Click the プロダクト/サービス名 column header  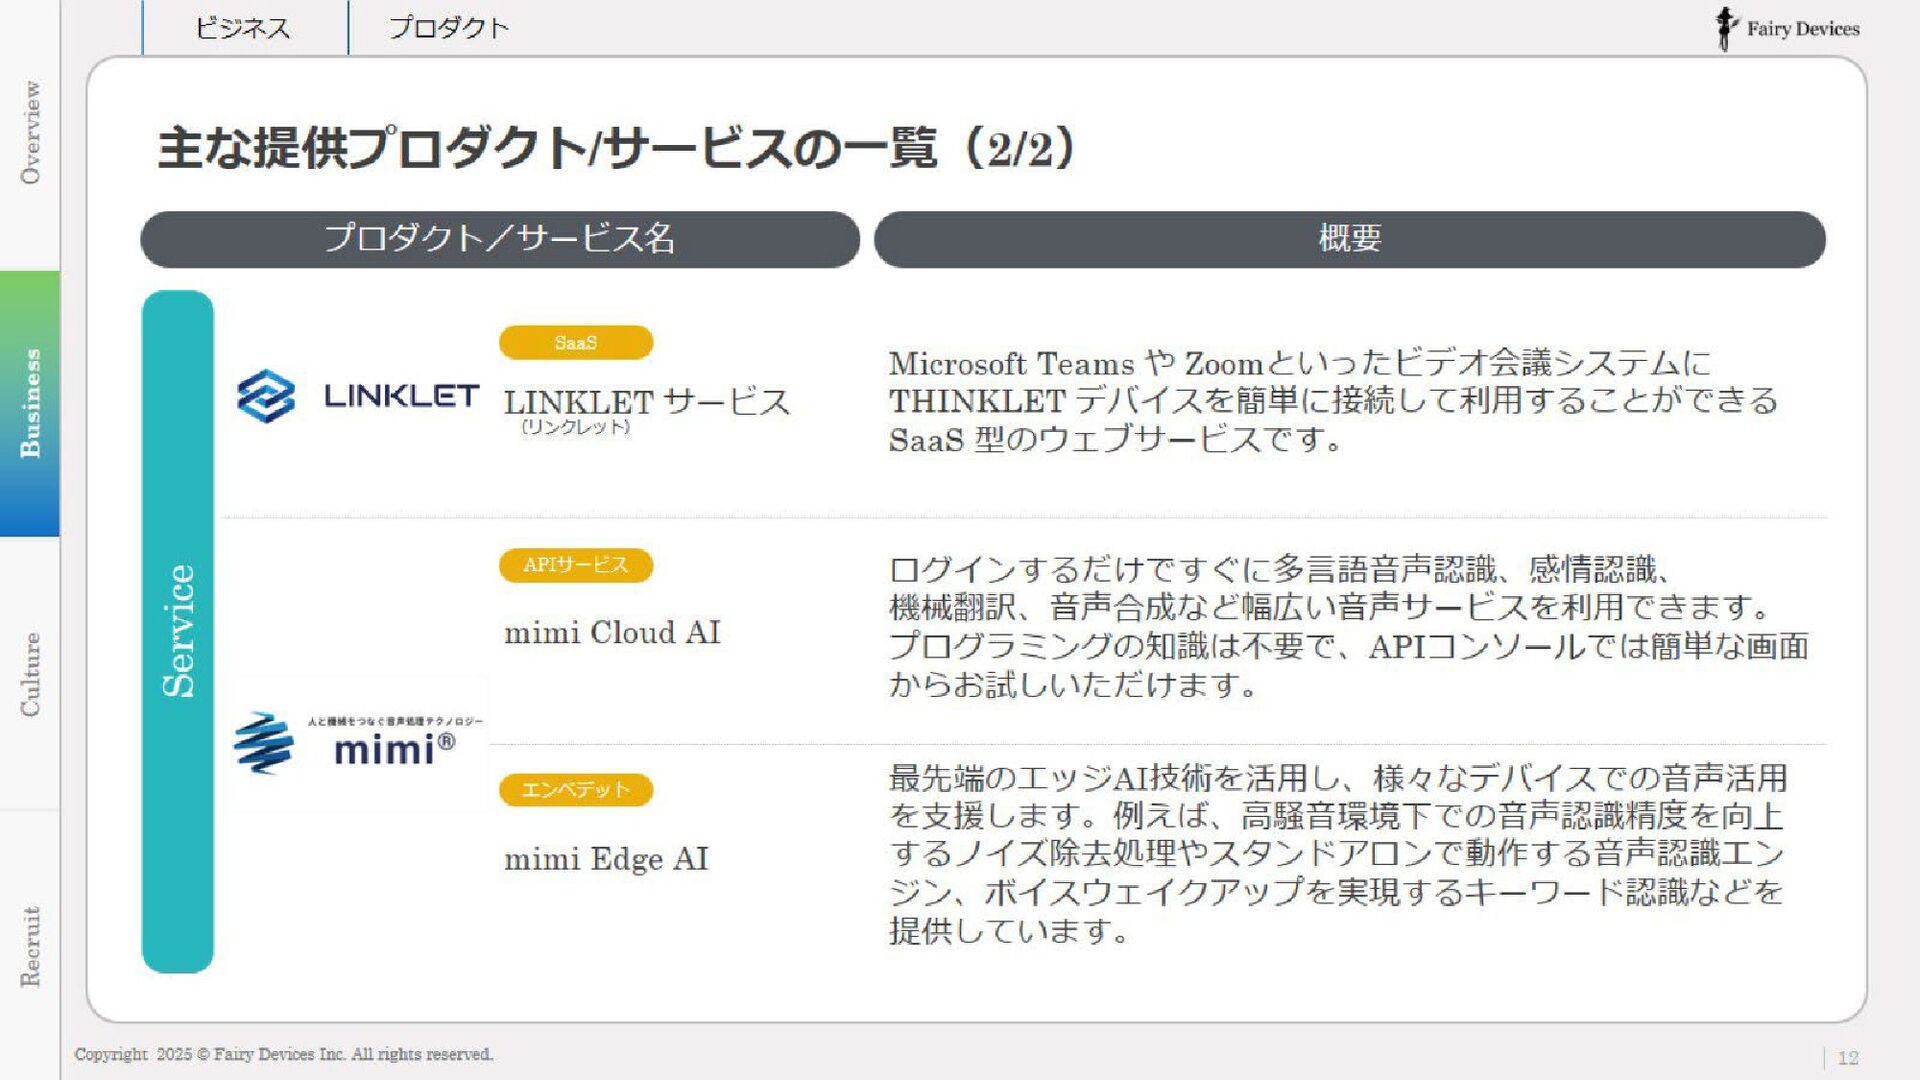pyautogui.click(x=500, y=239)
